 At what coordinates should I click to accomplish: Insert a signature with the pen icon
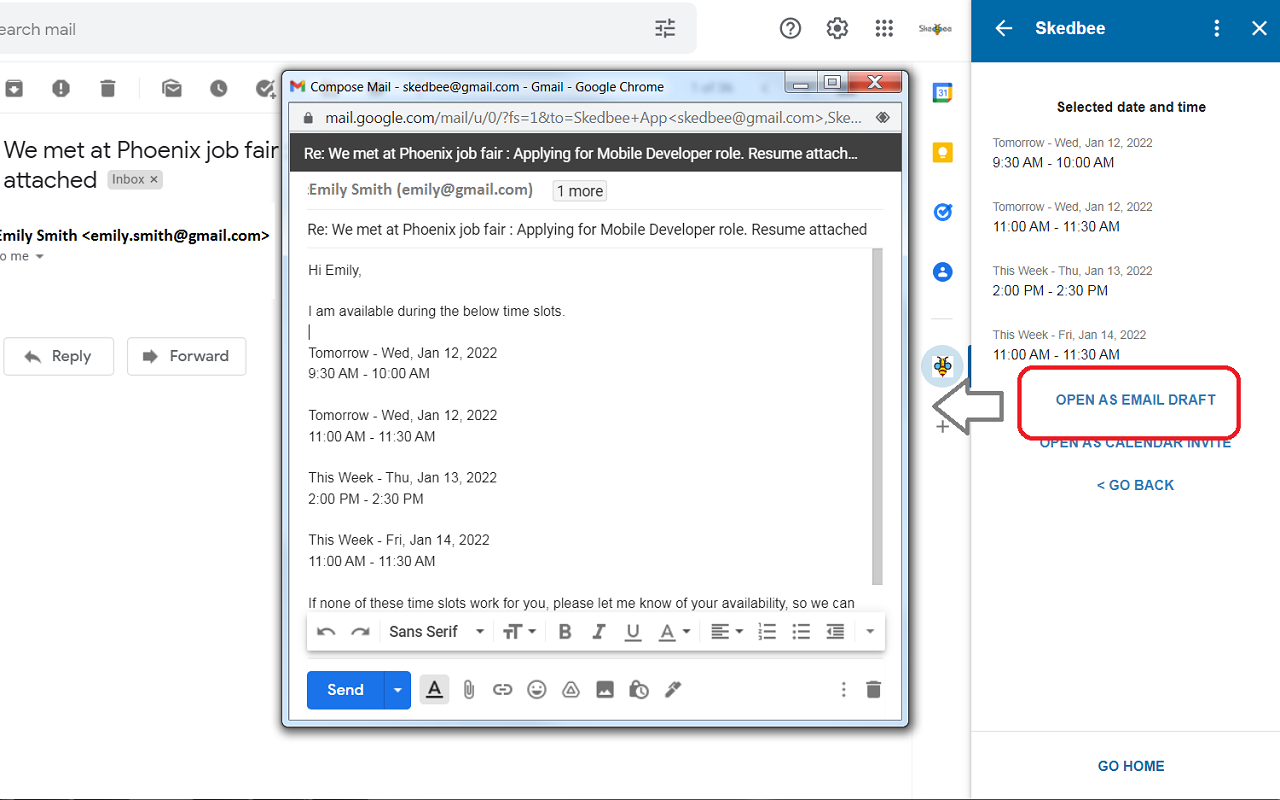(x=673, y=690)
